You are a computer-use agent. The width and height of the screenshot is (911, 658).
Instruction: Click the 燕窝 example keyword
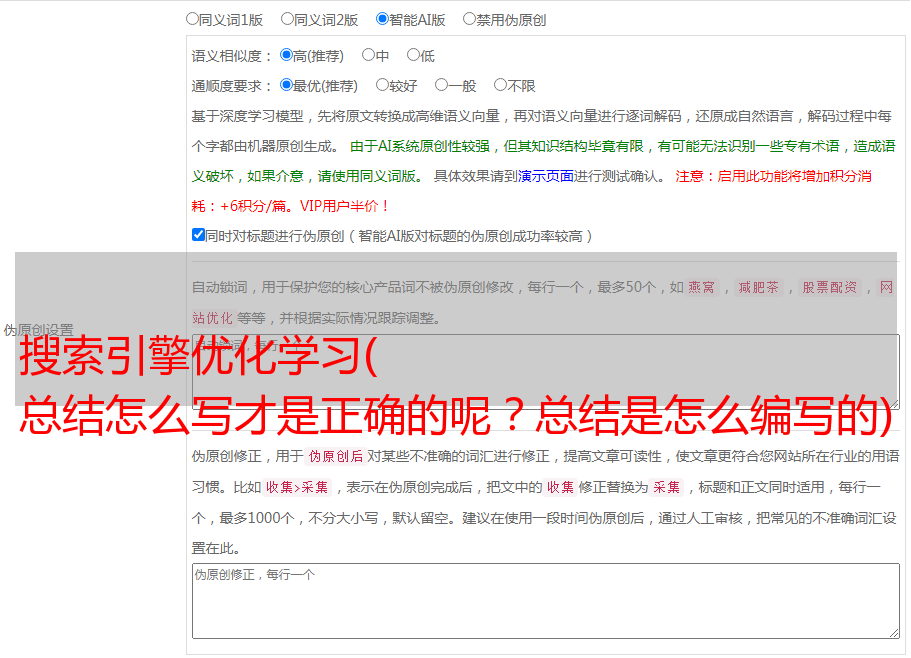(701, 287)
